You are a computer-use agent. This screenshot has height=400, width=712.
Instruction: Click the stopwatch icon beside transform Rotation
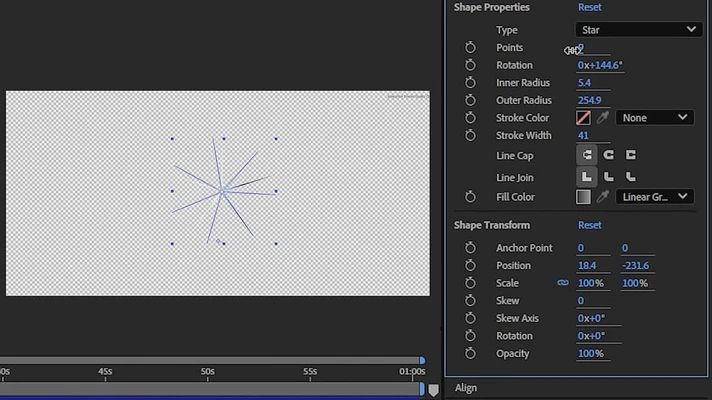[470, 336]
